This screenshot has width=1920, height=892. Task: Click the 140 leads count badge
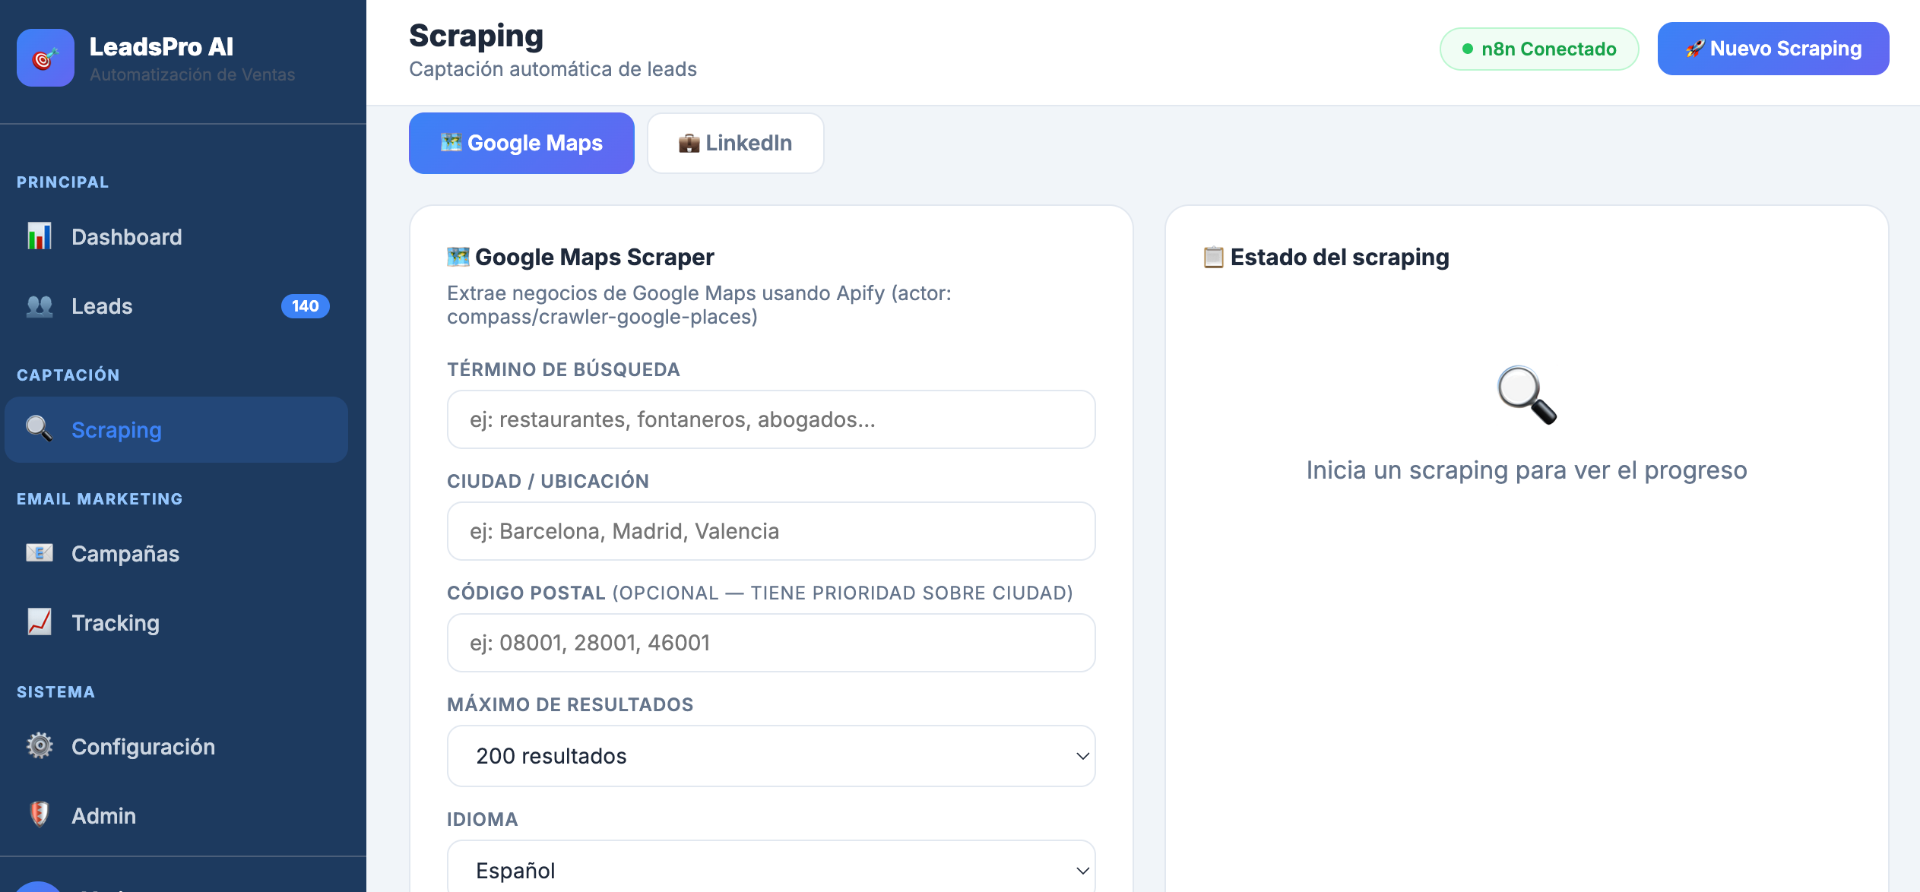[x=305, y=306]
